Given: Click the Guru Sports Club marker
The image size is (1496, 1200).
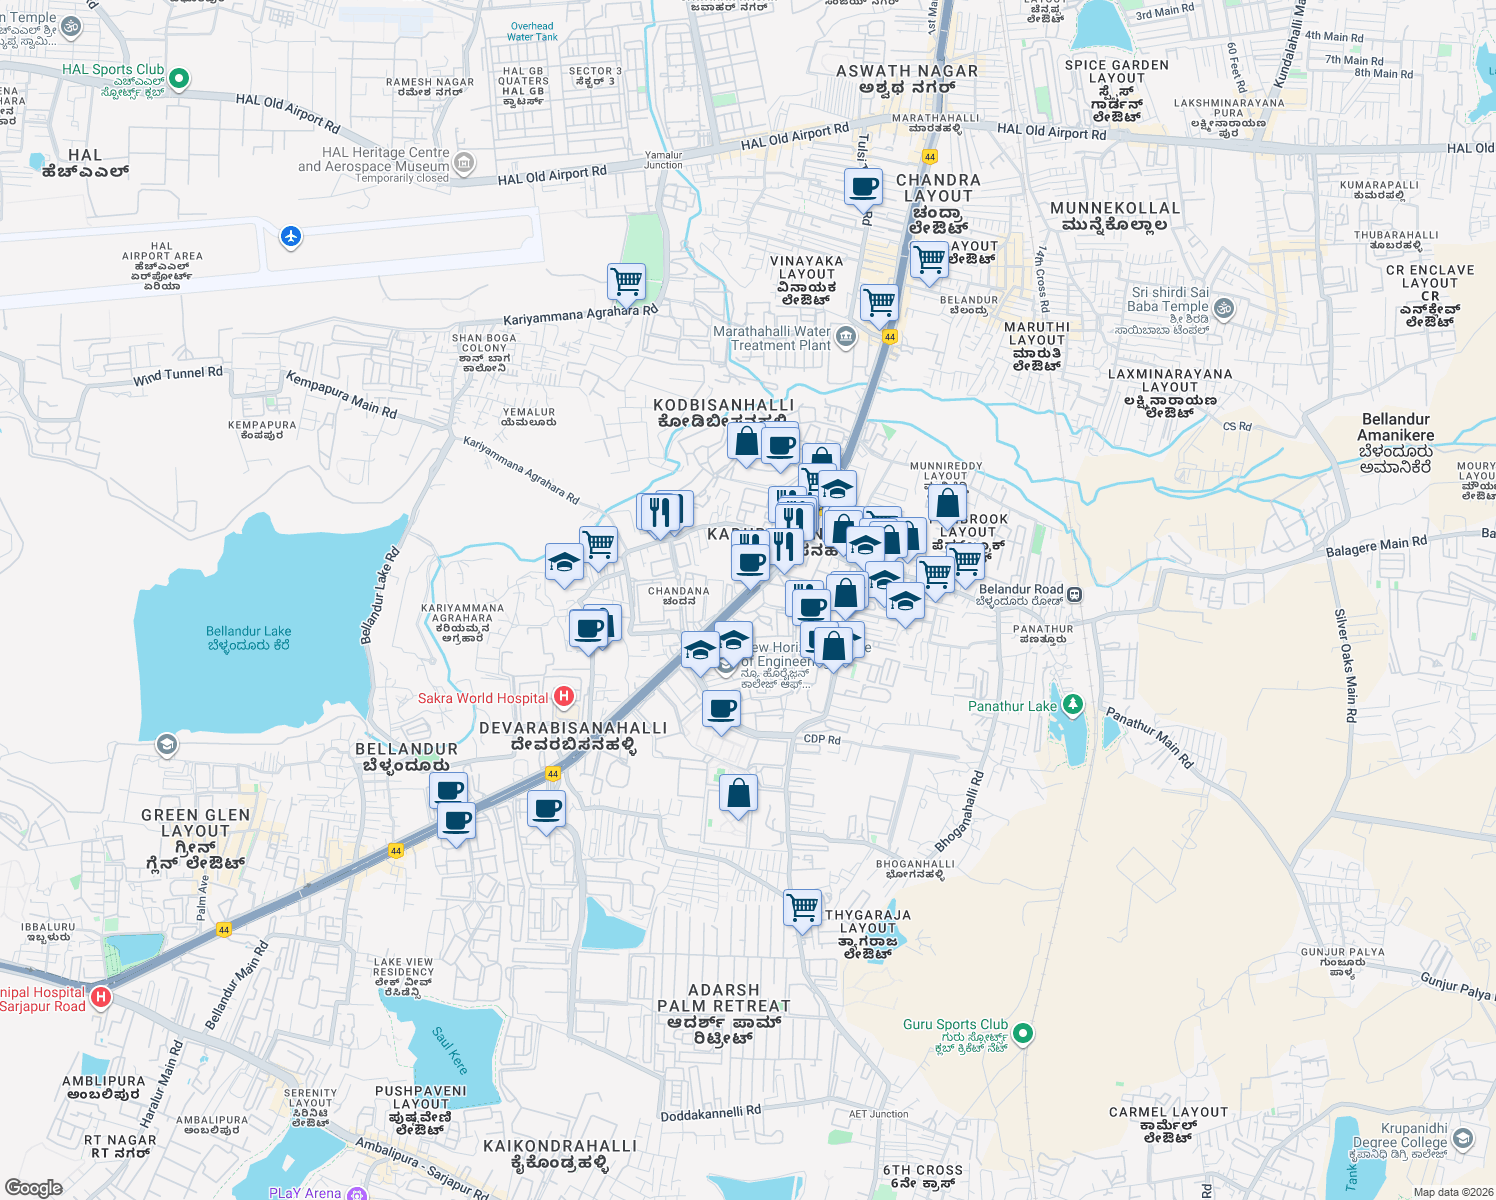Looking at the screenshot, I should tap(1021, 1034).
